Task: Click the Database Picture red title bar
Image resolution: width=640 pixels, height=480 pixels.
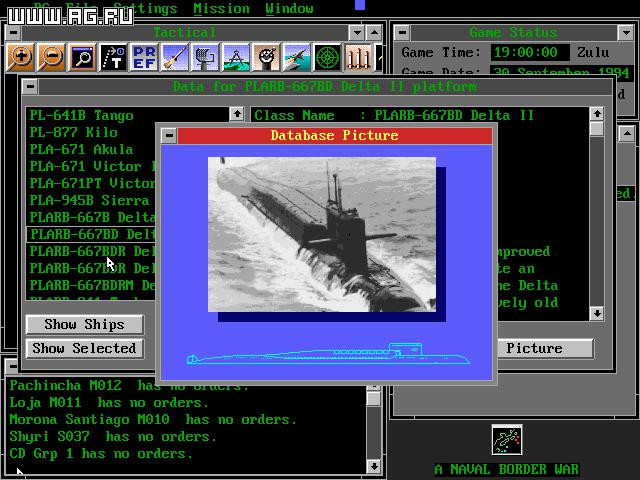Action: [335, 136]
